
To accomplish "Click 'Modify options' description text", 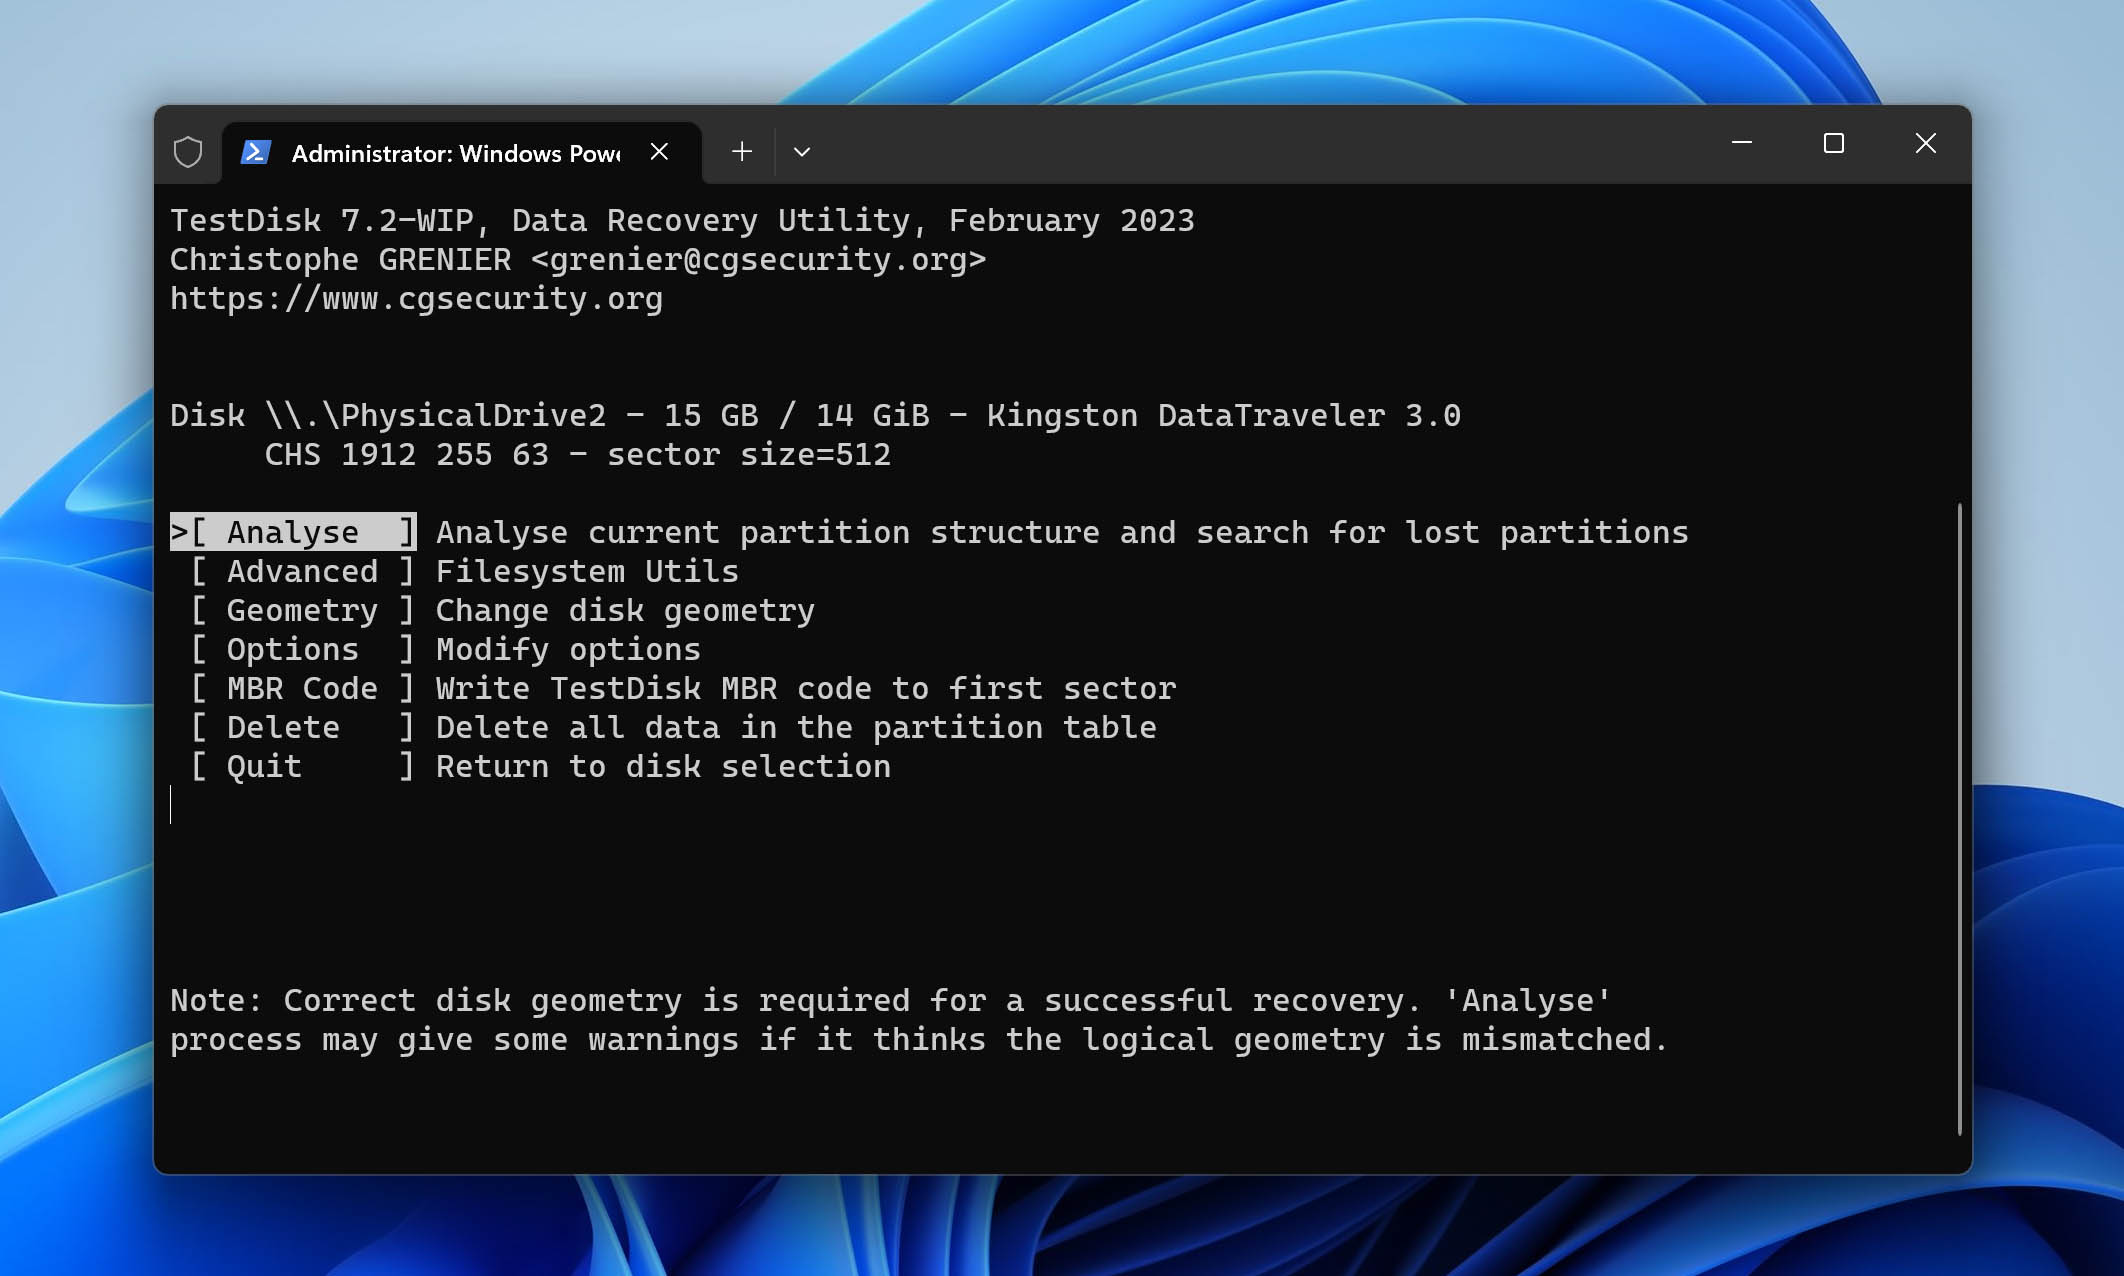I will pos(568,649).
